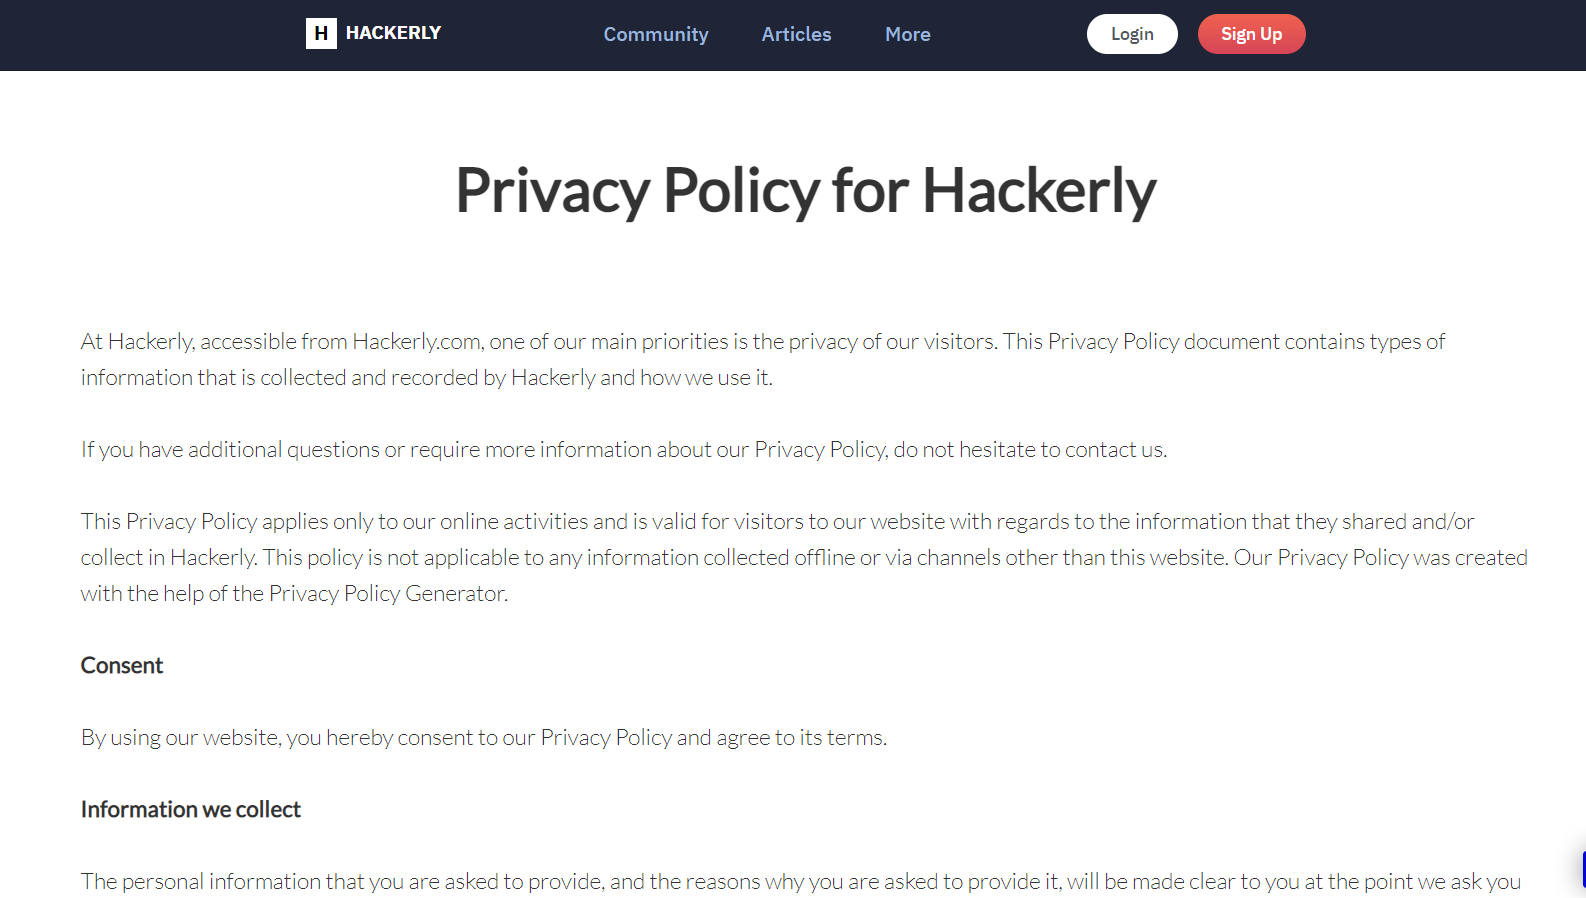Screen dimensions: 1586x898
Task: Click the line starting The personal information
Action: click(x=801, y=882)
